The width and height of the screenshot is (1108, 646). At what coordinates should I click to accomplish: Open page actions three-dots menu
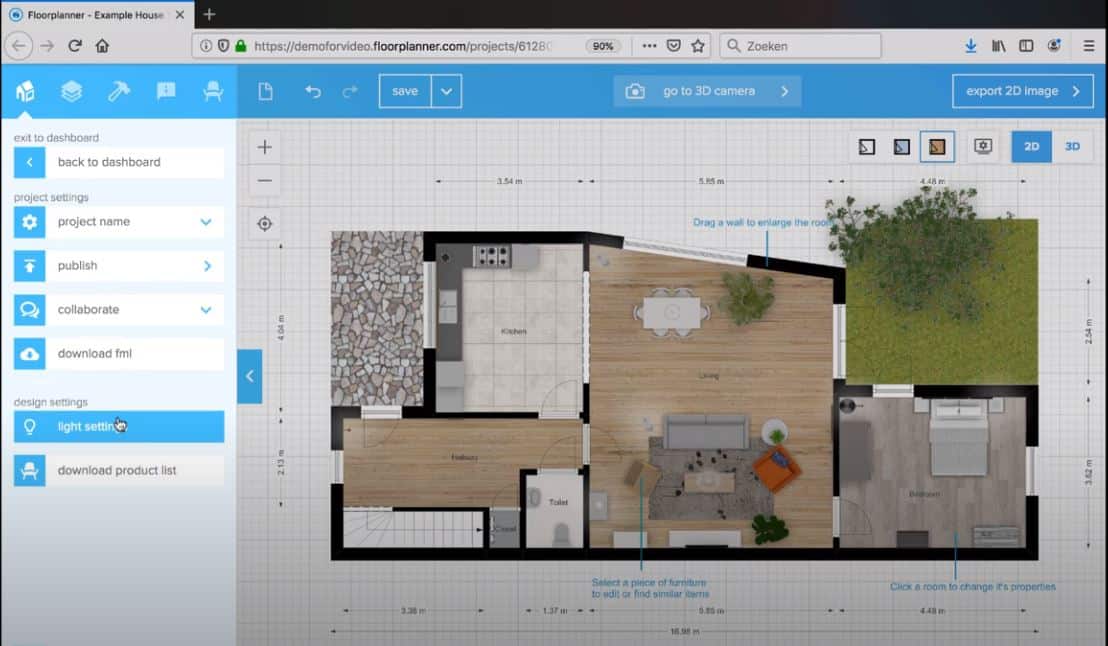pos(649,46)
